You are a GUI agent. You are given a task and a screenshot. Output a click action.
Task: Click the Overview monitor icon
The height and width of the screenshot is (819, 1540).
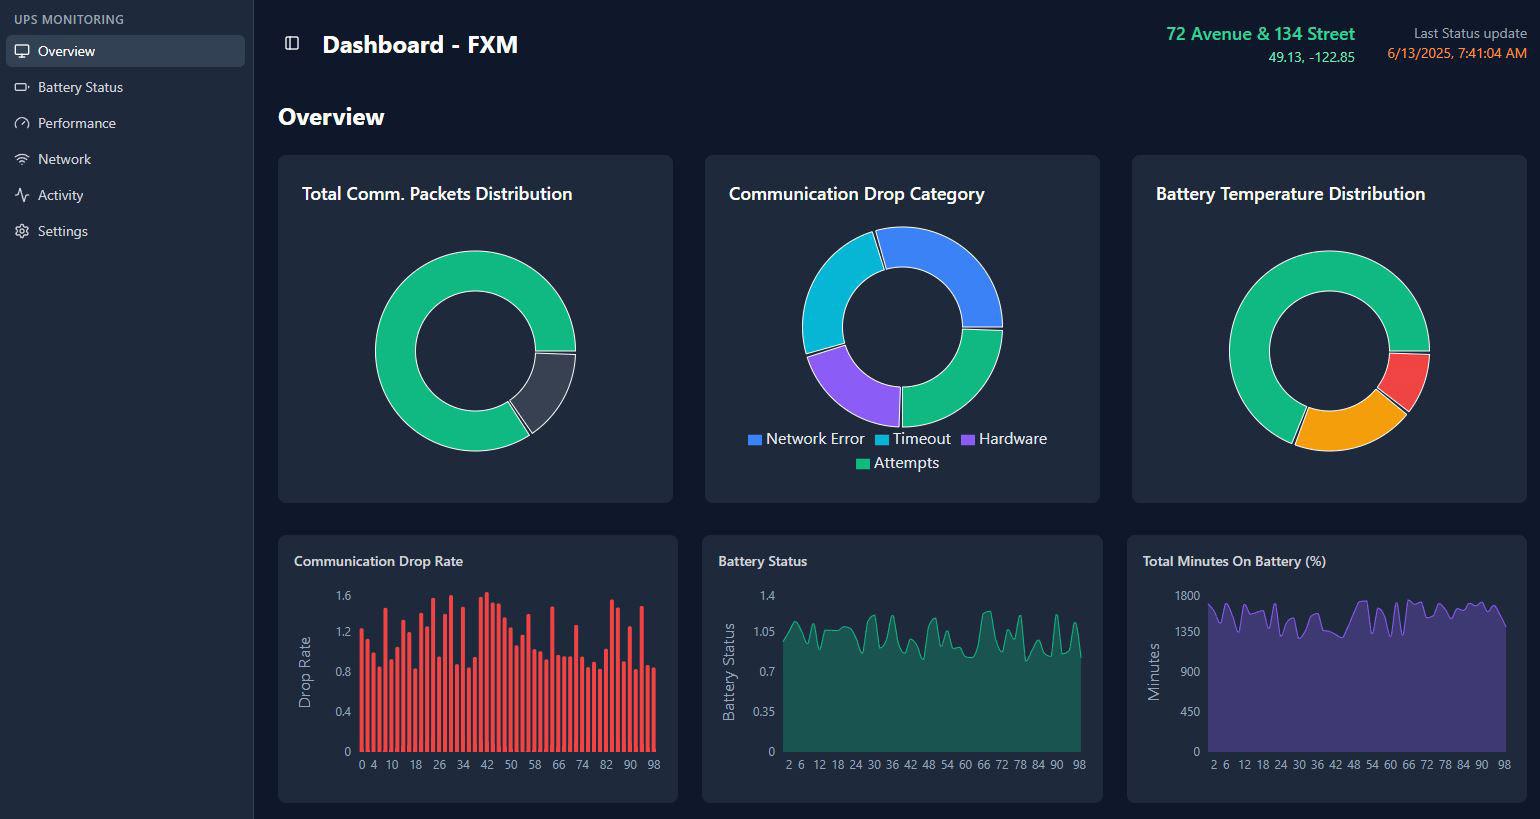[22, 51]
